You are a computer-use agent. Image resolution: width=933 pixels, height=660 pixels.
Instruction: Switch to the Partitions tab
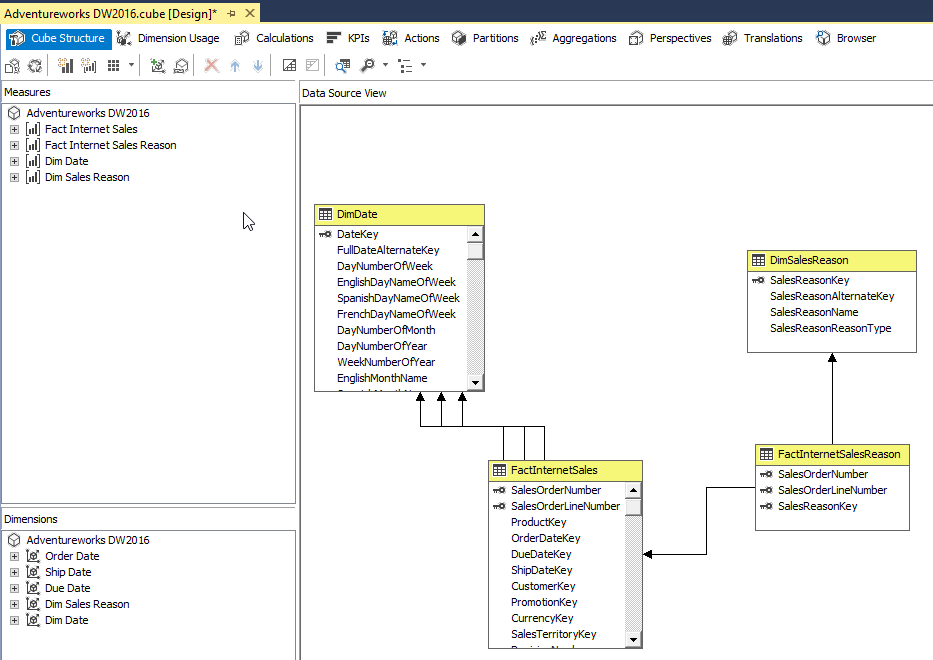click(485, 39)
